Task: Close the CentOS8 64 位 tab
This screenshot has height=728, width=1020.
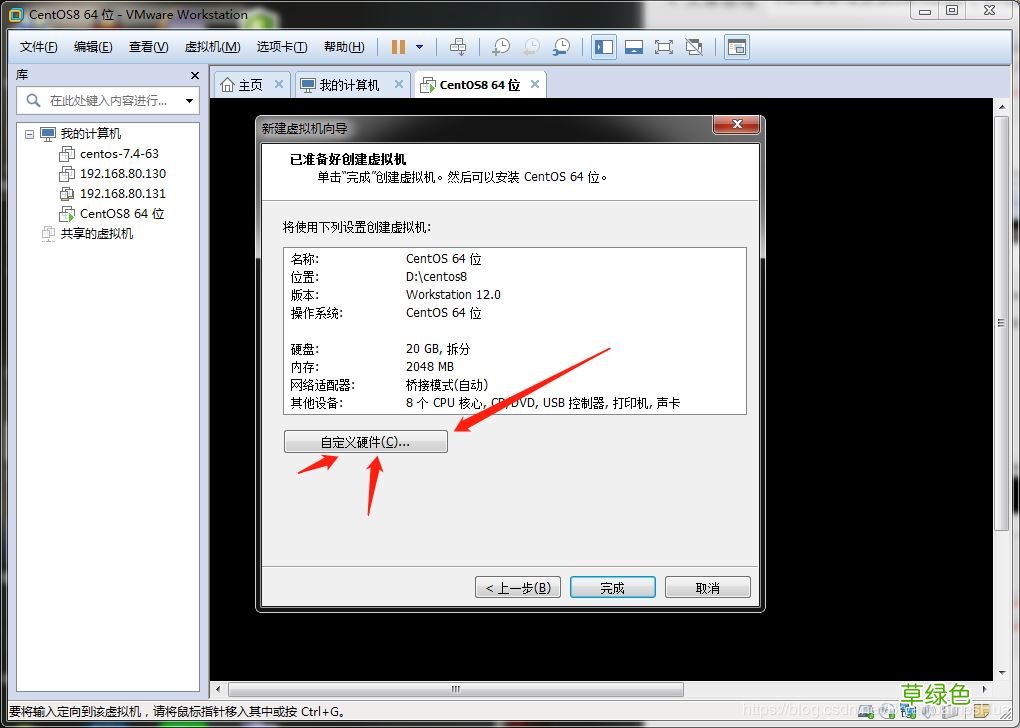Action: point(535,84)
